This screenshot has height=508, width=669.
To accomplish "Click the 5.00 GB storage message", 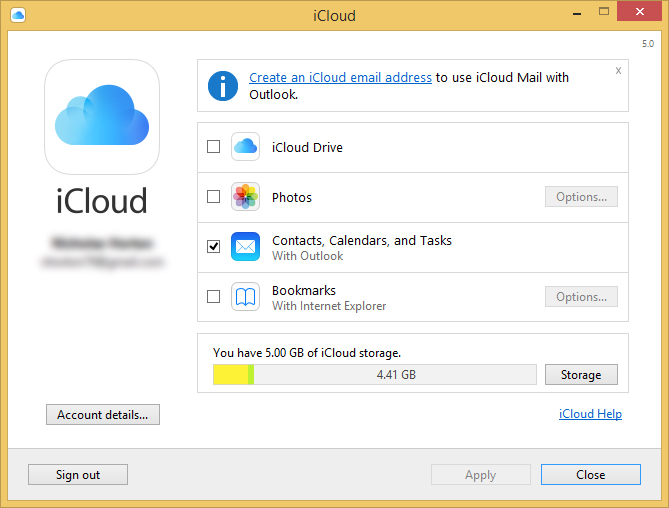I will pos(307,353).
